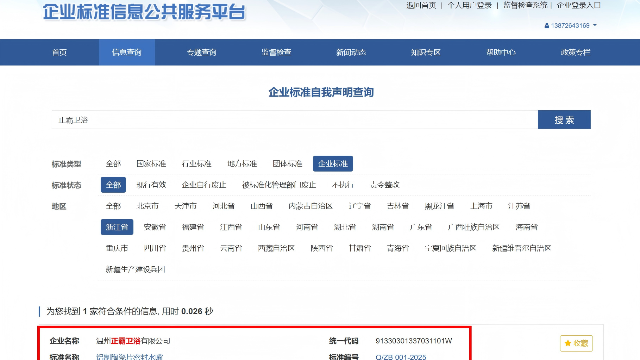Viewport: 640px width, 360px height.
Task: Filter region by 安徽省
Action: click(x=155, y=227)
